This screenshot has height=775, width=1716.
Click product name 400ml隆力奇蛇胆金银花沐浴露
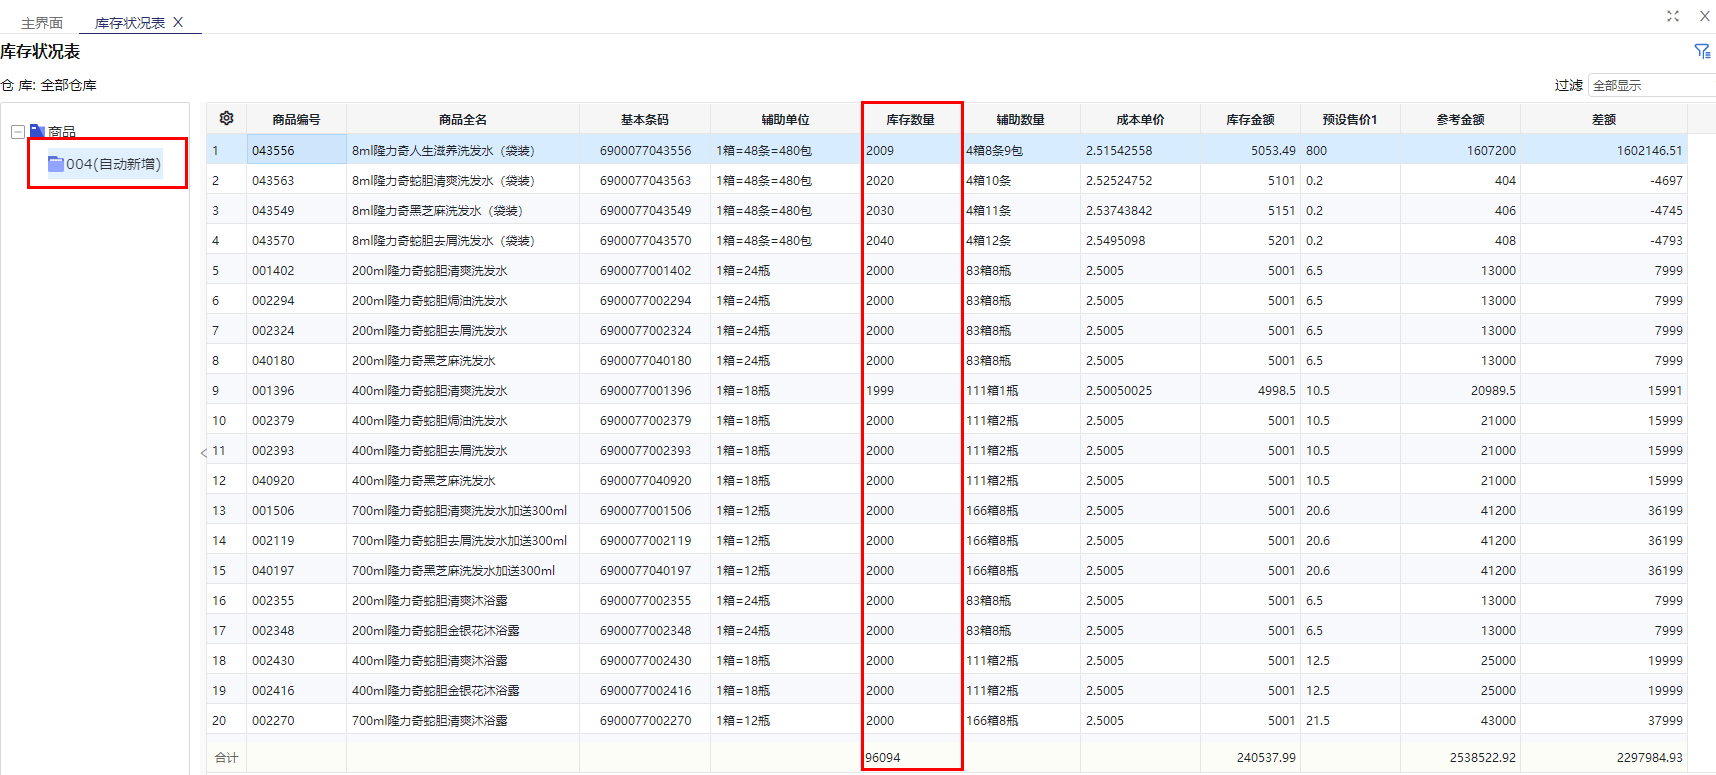[436, 690]
